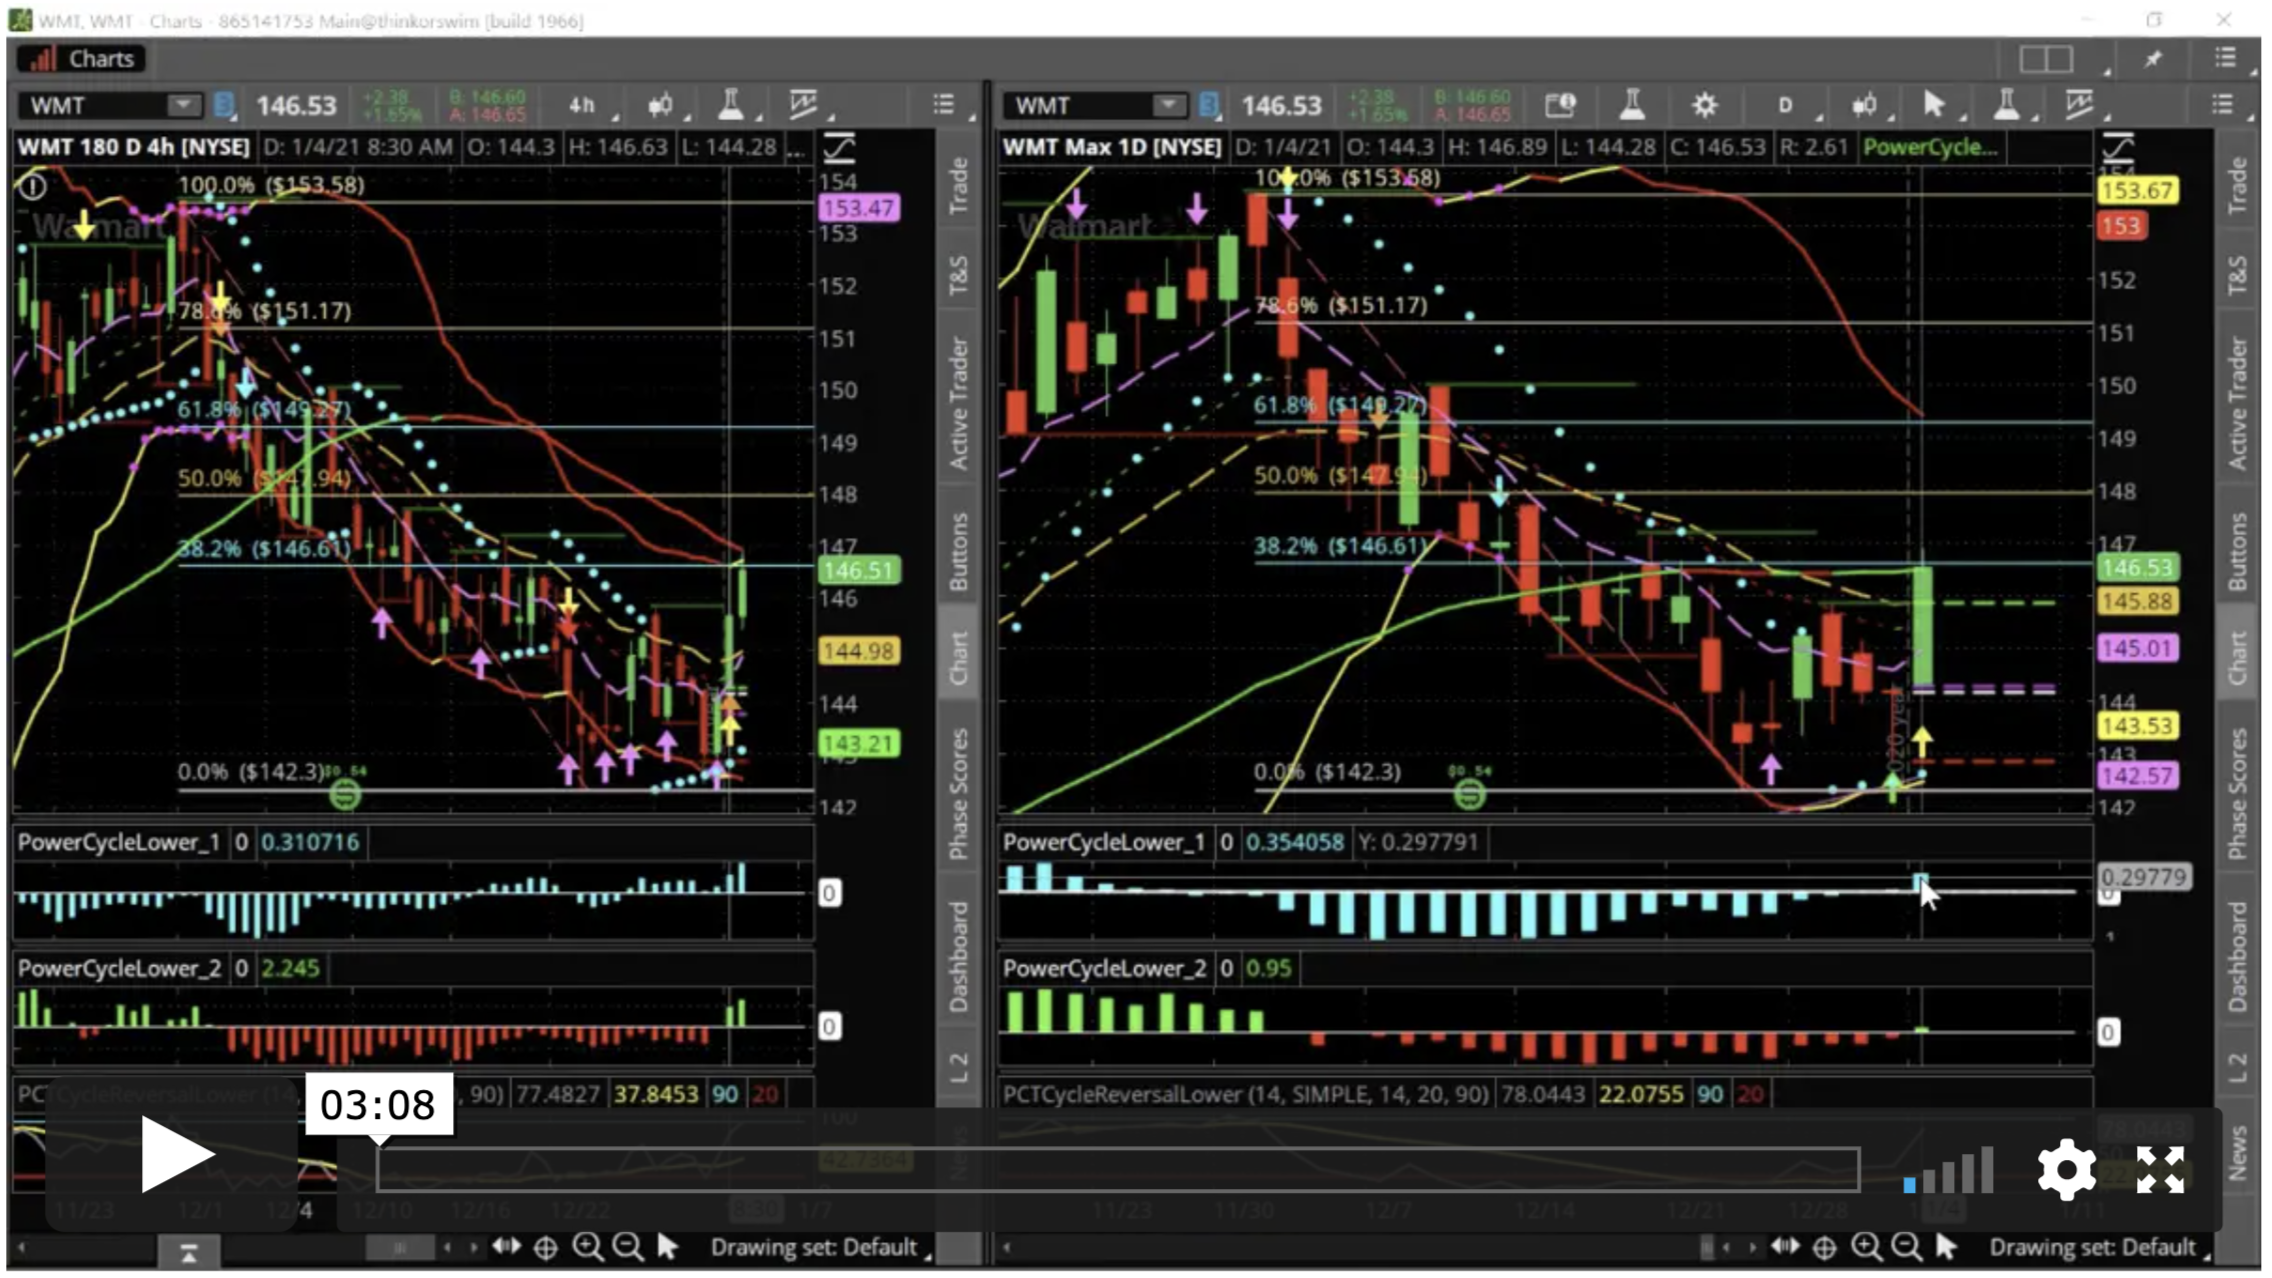Open Phase Scores tab in middle sidebar

(x=958, y=795)
